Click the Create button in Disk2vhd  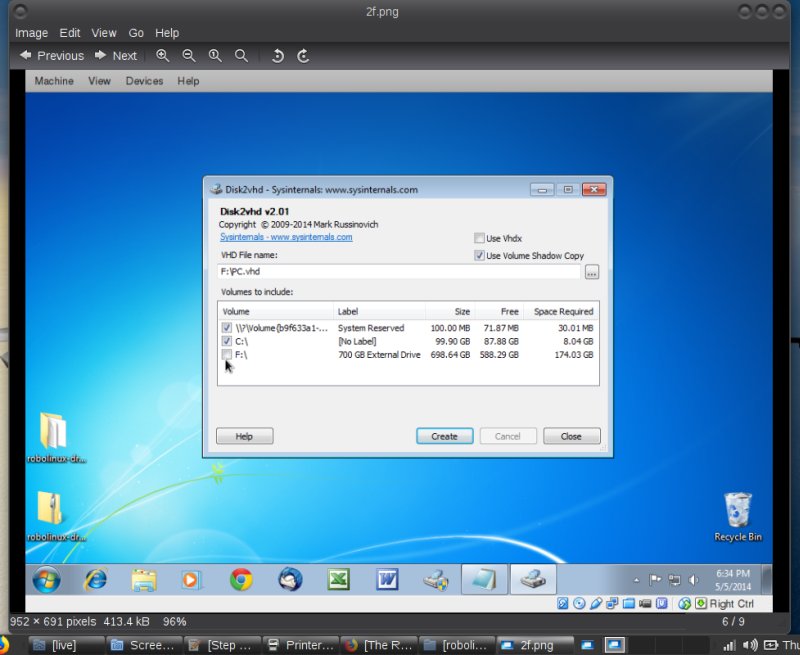point(444,435)
